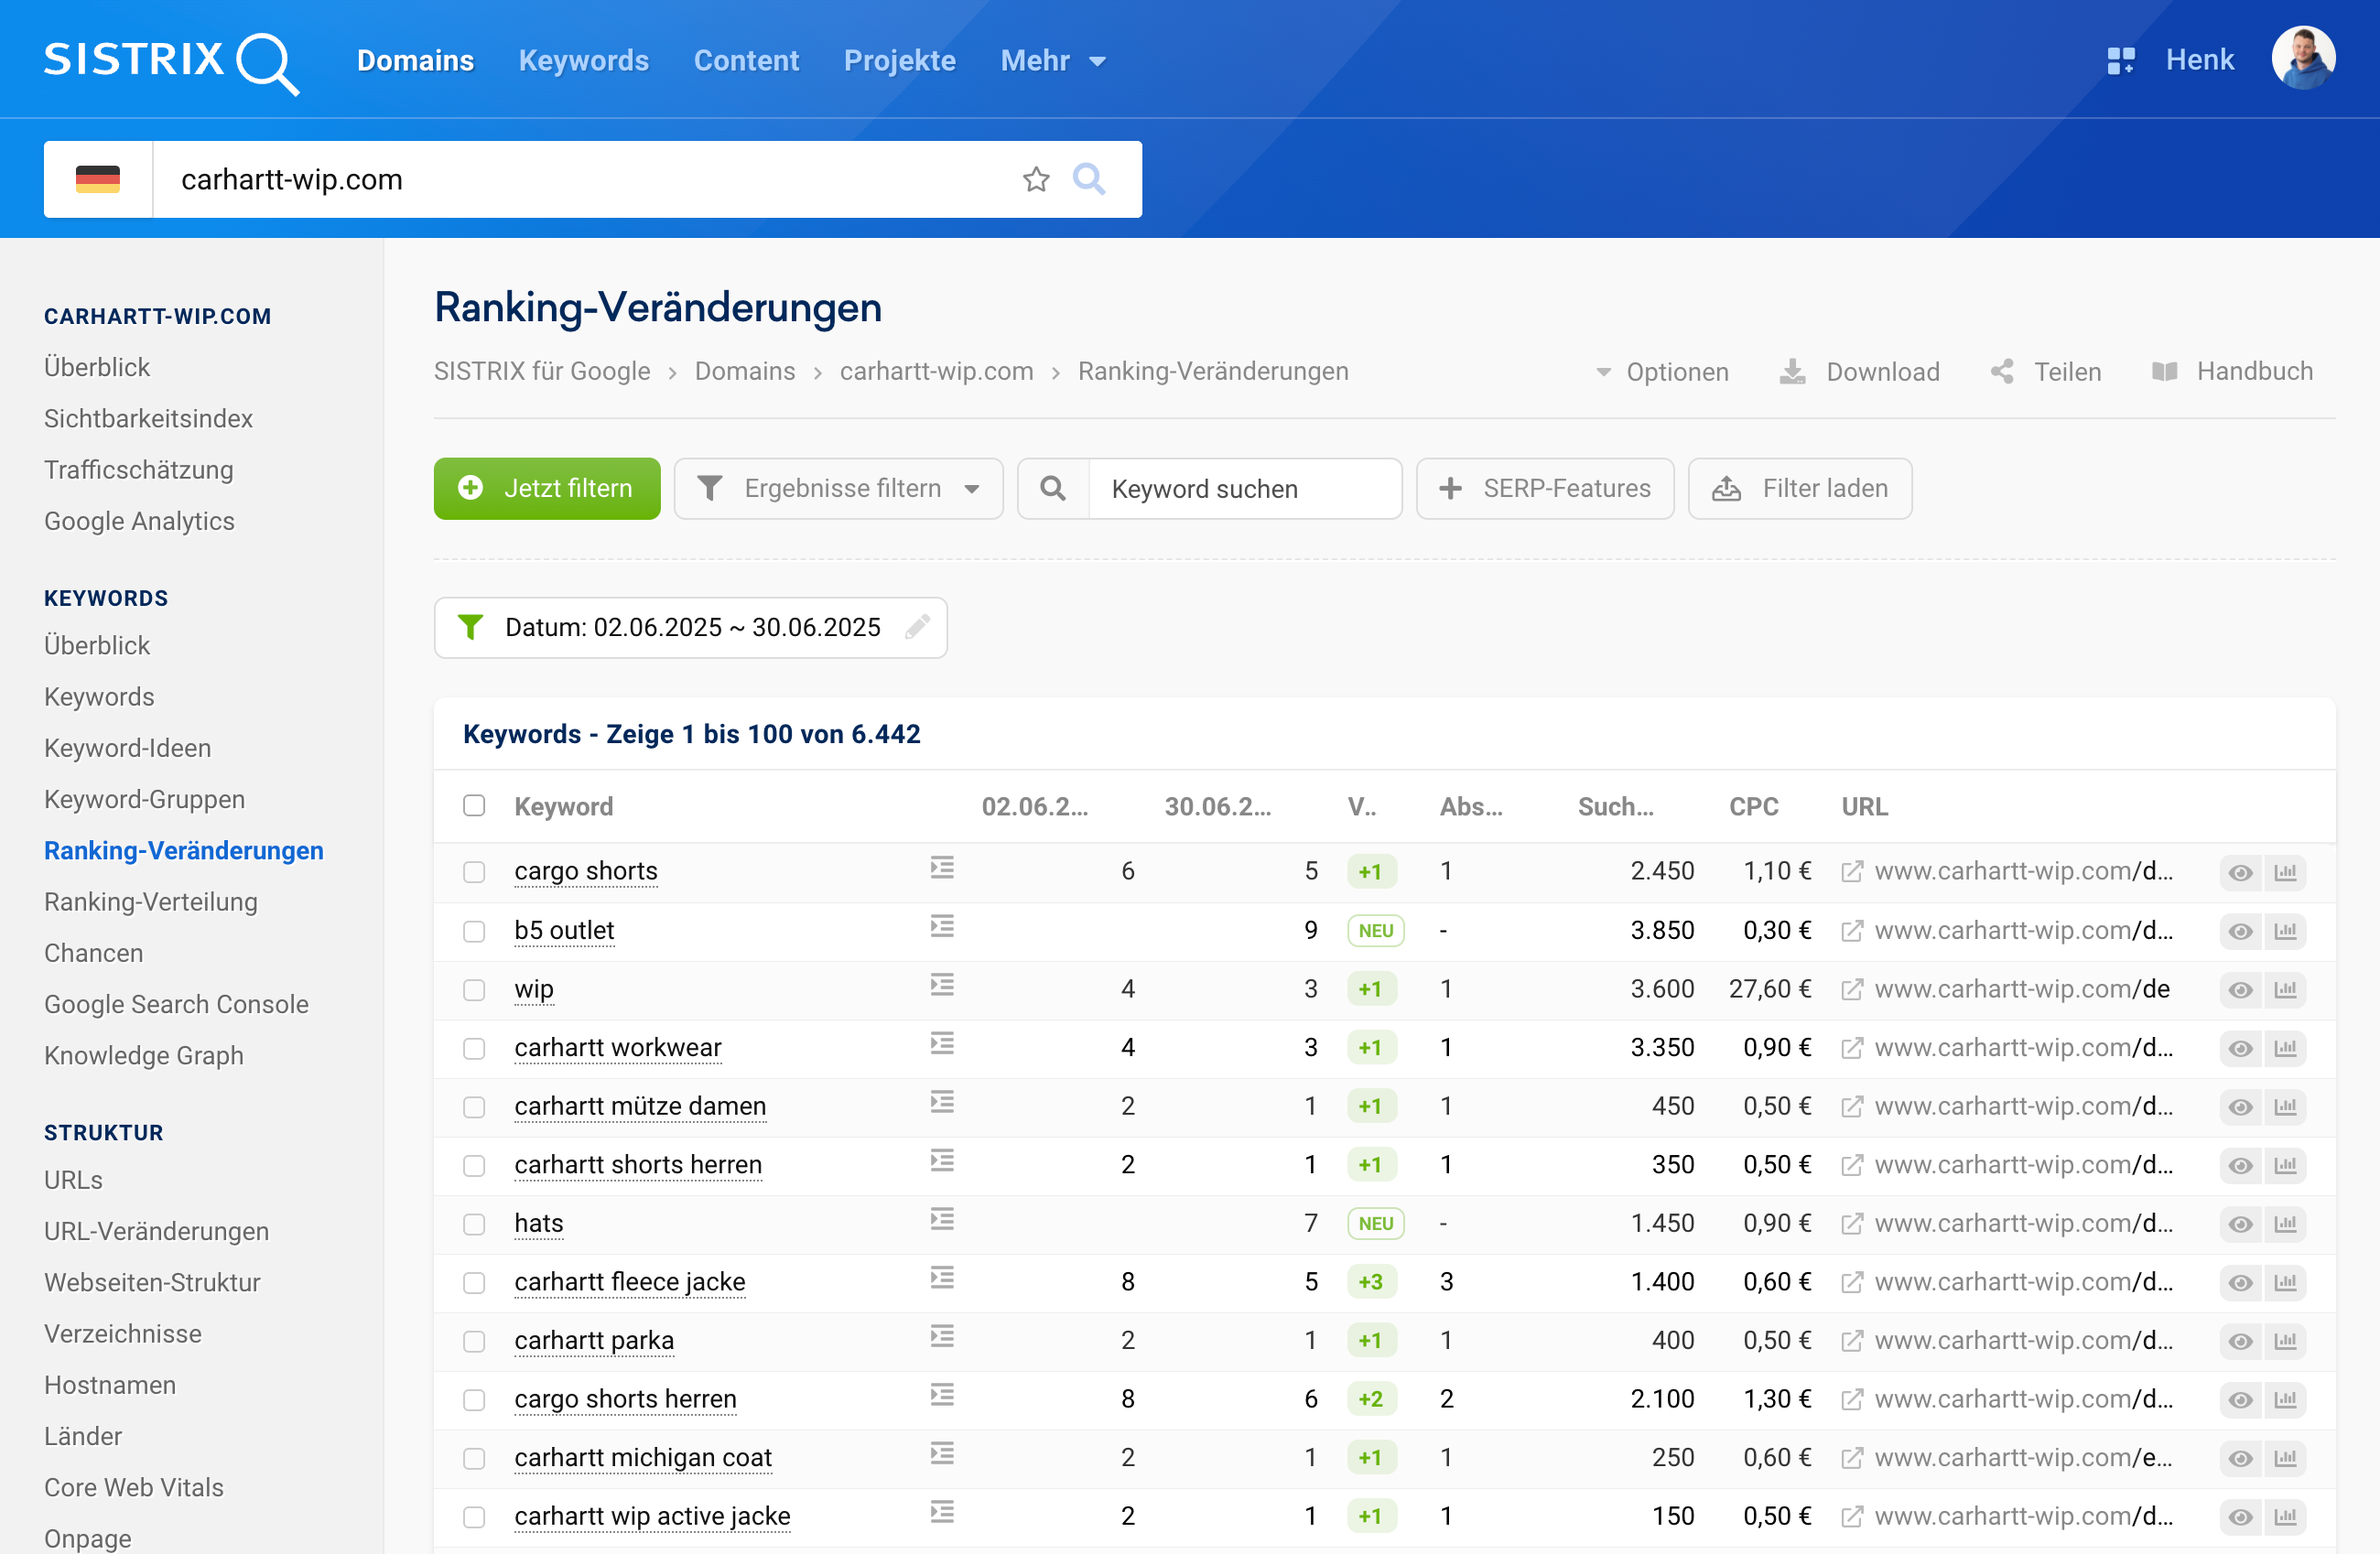Open the Ergebnisse filtern dropdown
This screenshot has height=1554, width=2380.
point(838,489)
